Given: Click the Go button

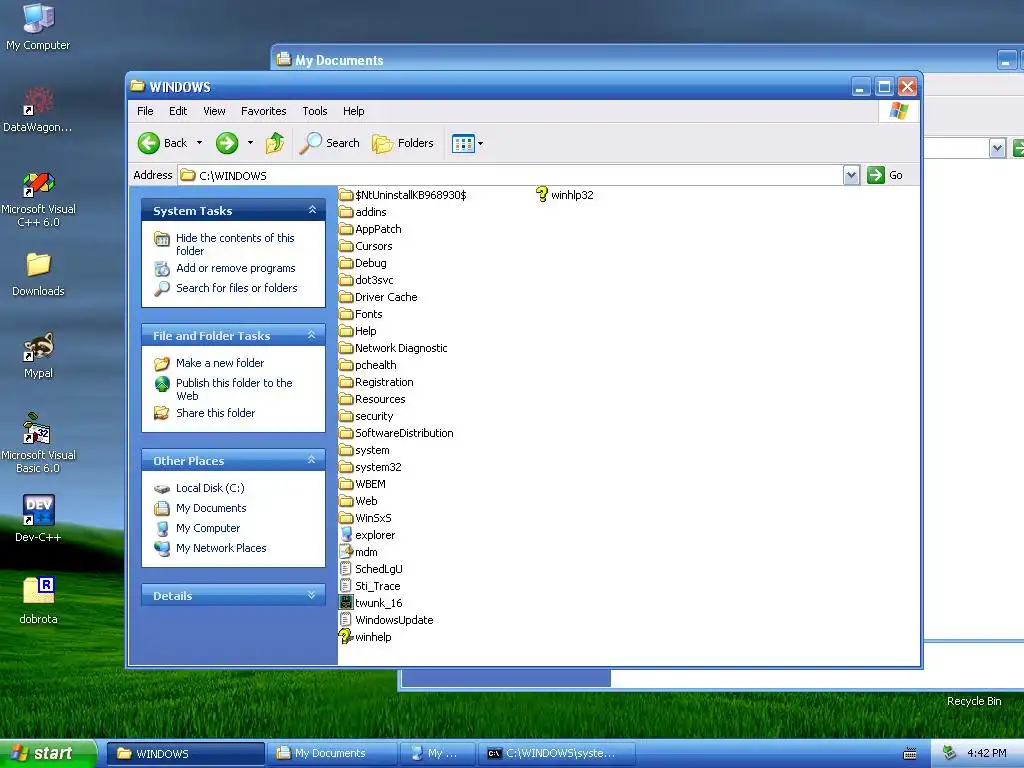Looking at the screenshot, I should 885,175.
